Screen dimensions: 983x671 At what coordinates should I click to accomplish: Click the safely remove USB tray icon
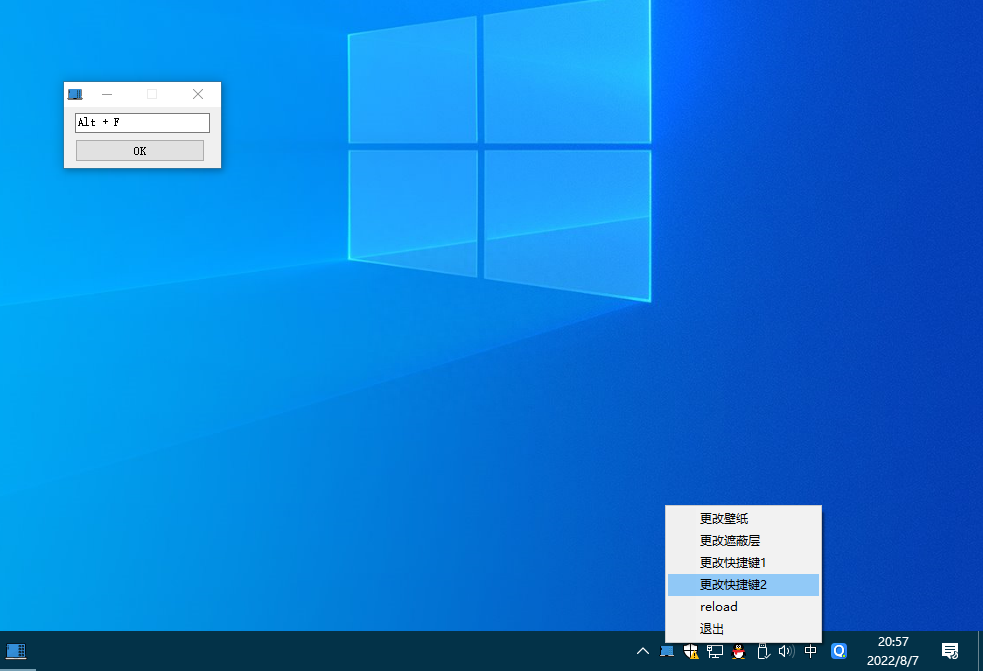[763, 652]
